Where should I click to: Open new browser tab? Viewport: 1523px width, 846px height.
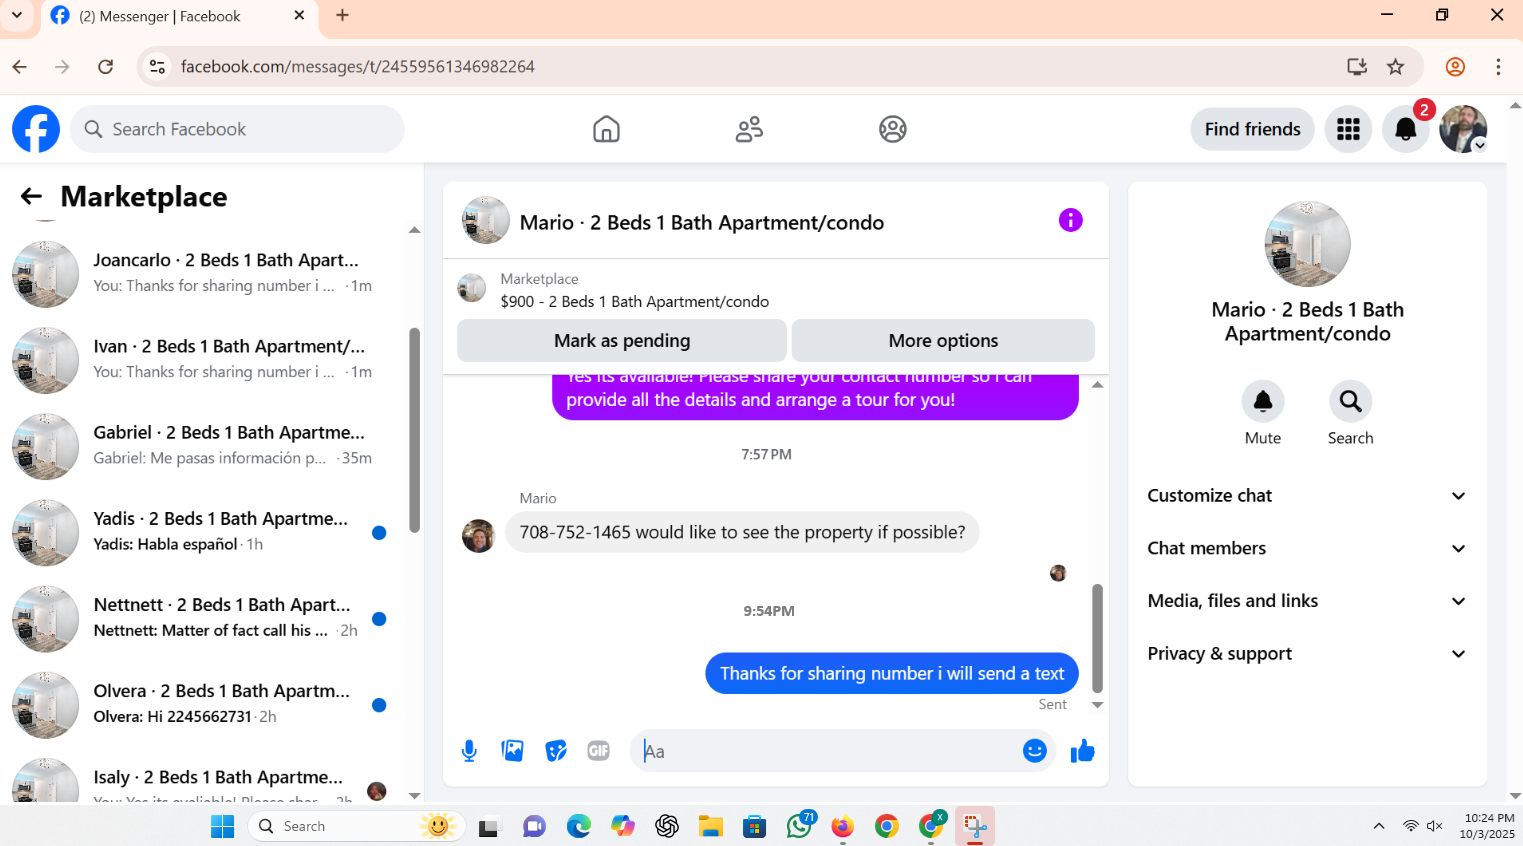click(343, 15)
